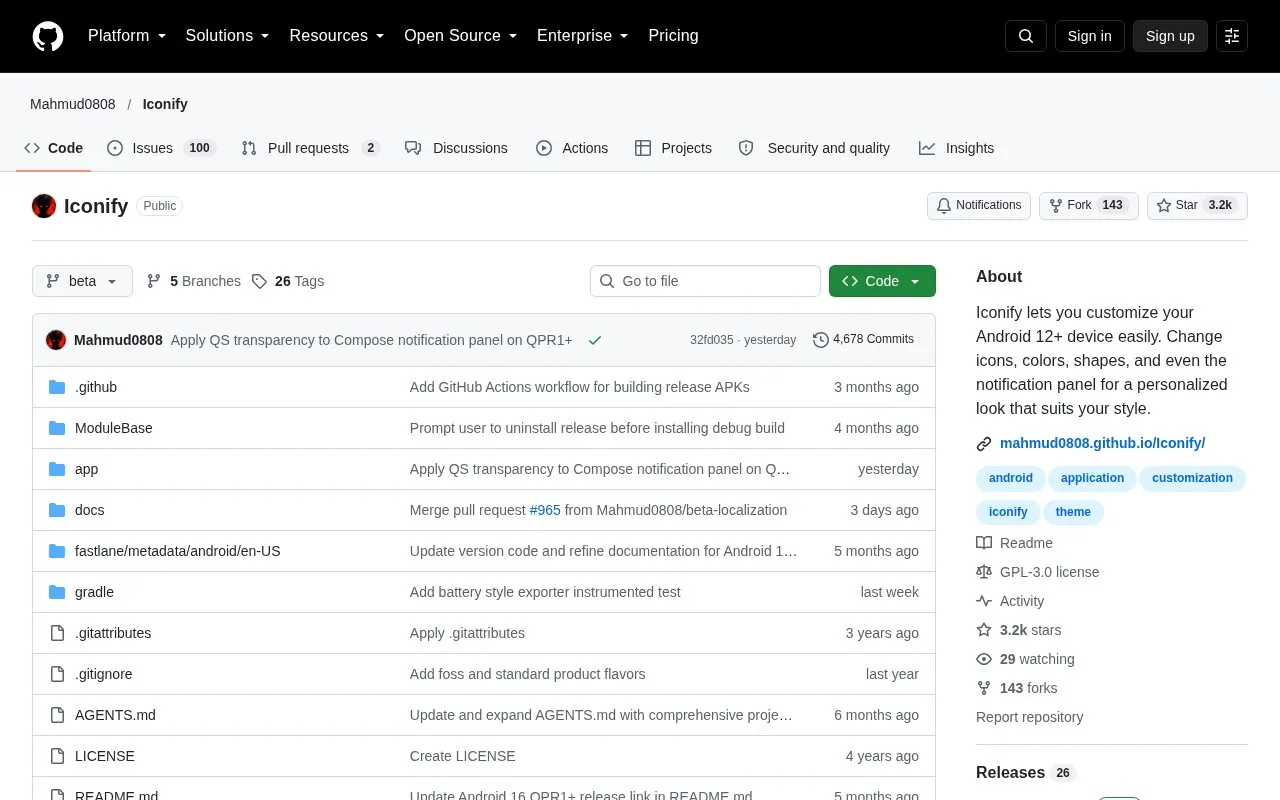Screen dimensions: 1280x800
Task: Open commit hash 32fd035
Action: (x=711, y=340)
